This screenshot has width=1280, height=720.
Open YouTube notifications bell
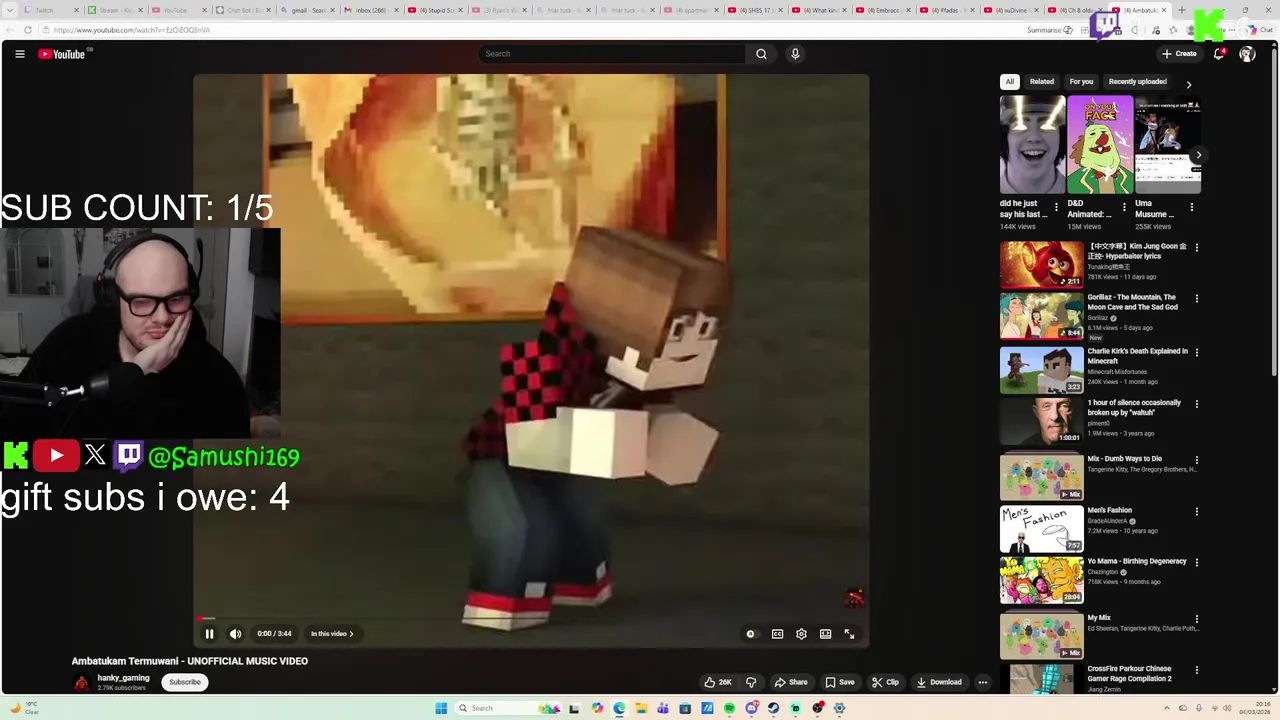(1218, 54)
